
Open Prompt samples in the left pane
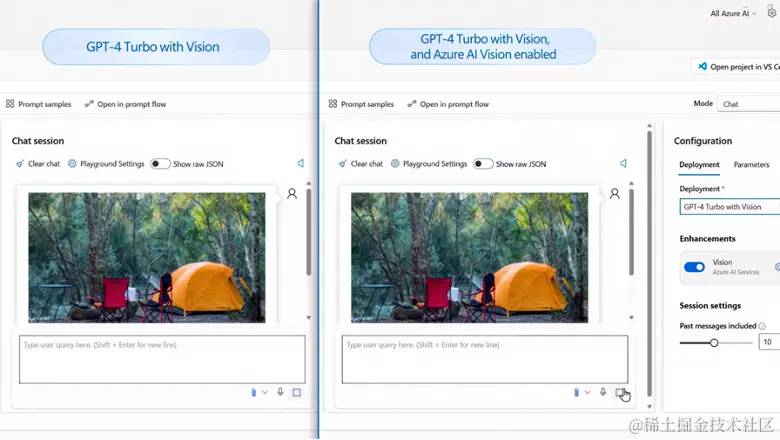point(38,104)
